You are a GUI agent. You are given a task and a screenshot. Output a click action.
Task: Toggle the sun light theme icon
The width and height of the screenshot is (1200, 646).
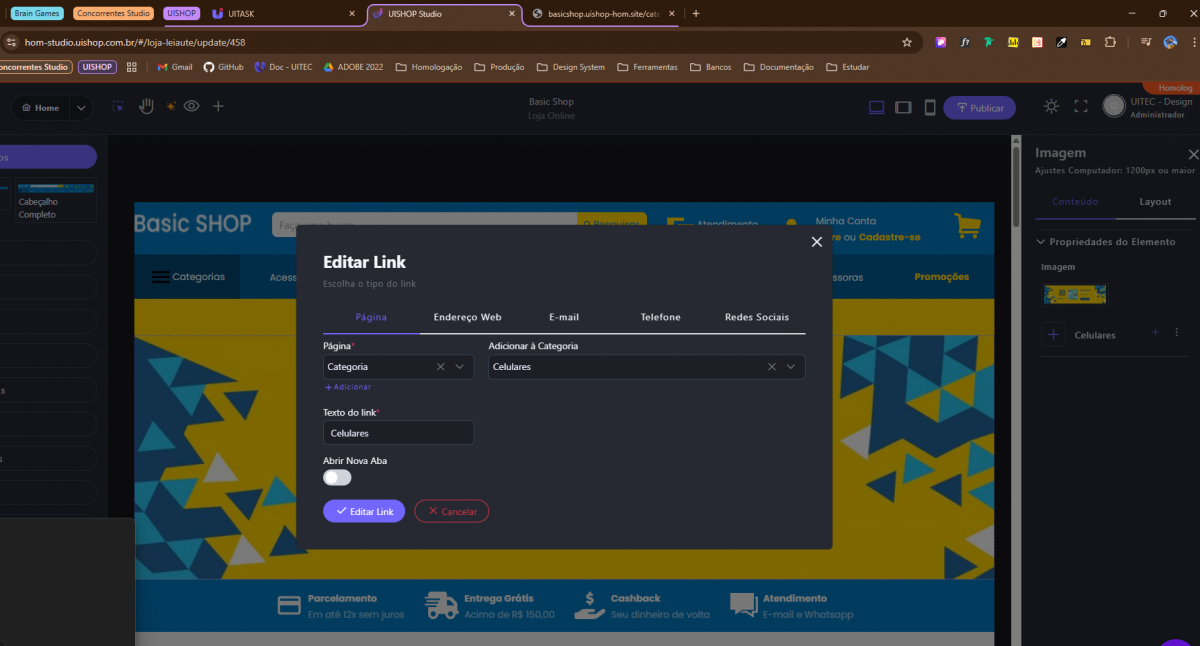[x=1051, y=106]
